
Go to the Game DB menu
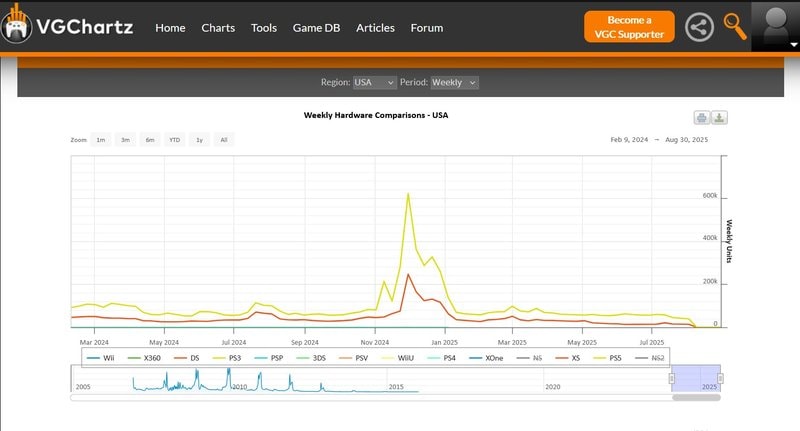pyautogui.click(x=316, y=28)
